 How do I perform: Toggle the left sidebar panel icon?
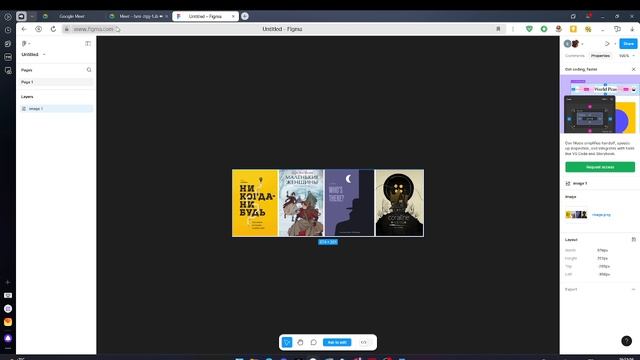(x=88, y=43)
